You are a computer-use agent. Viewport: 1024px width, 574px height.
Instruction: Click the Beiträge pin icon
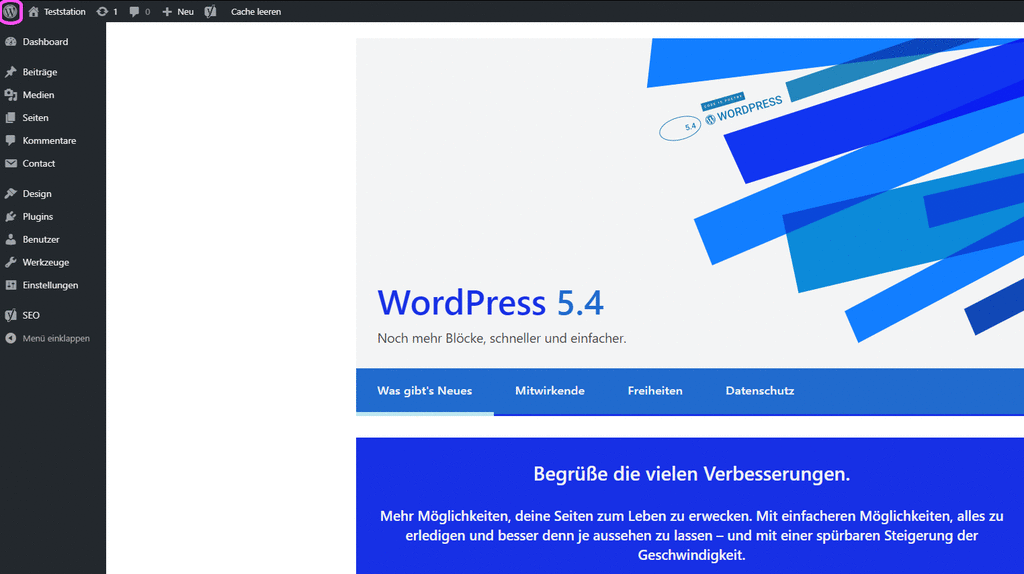pyautogui.click(x=10, y=72)
